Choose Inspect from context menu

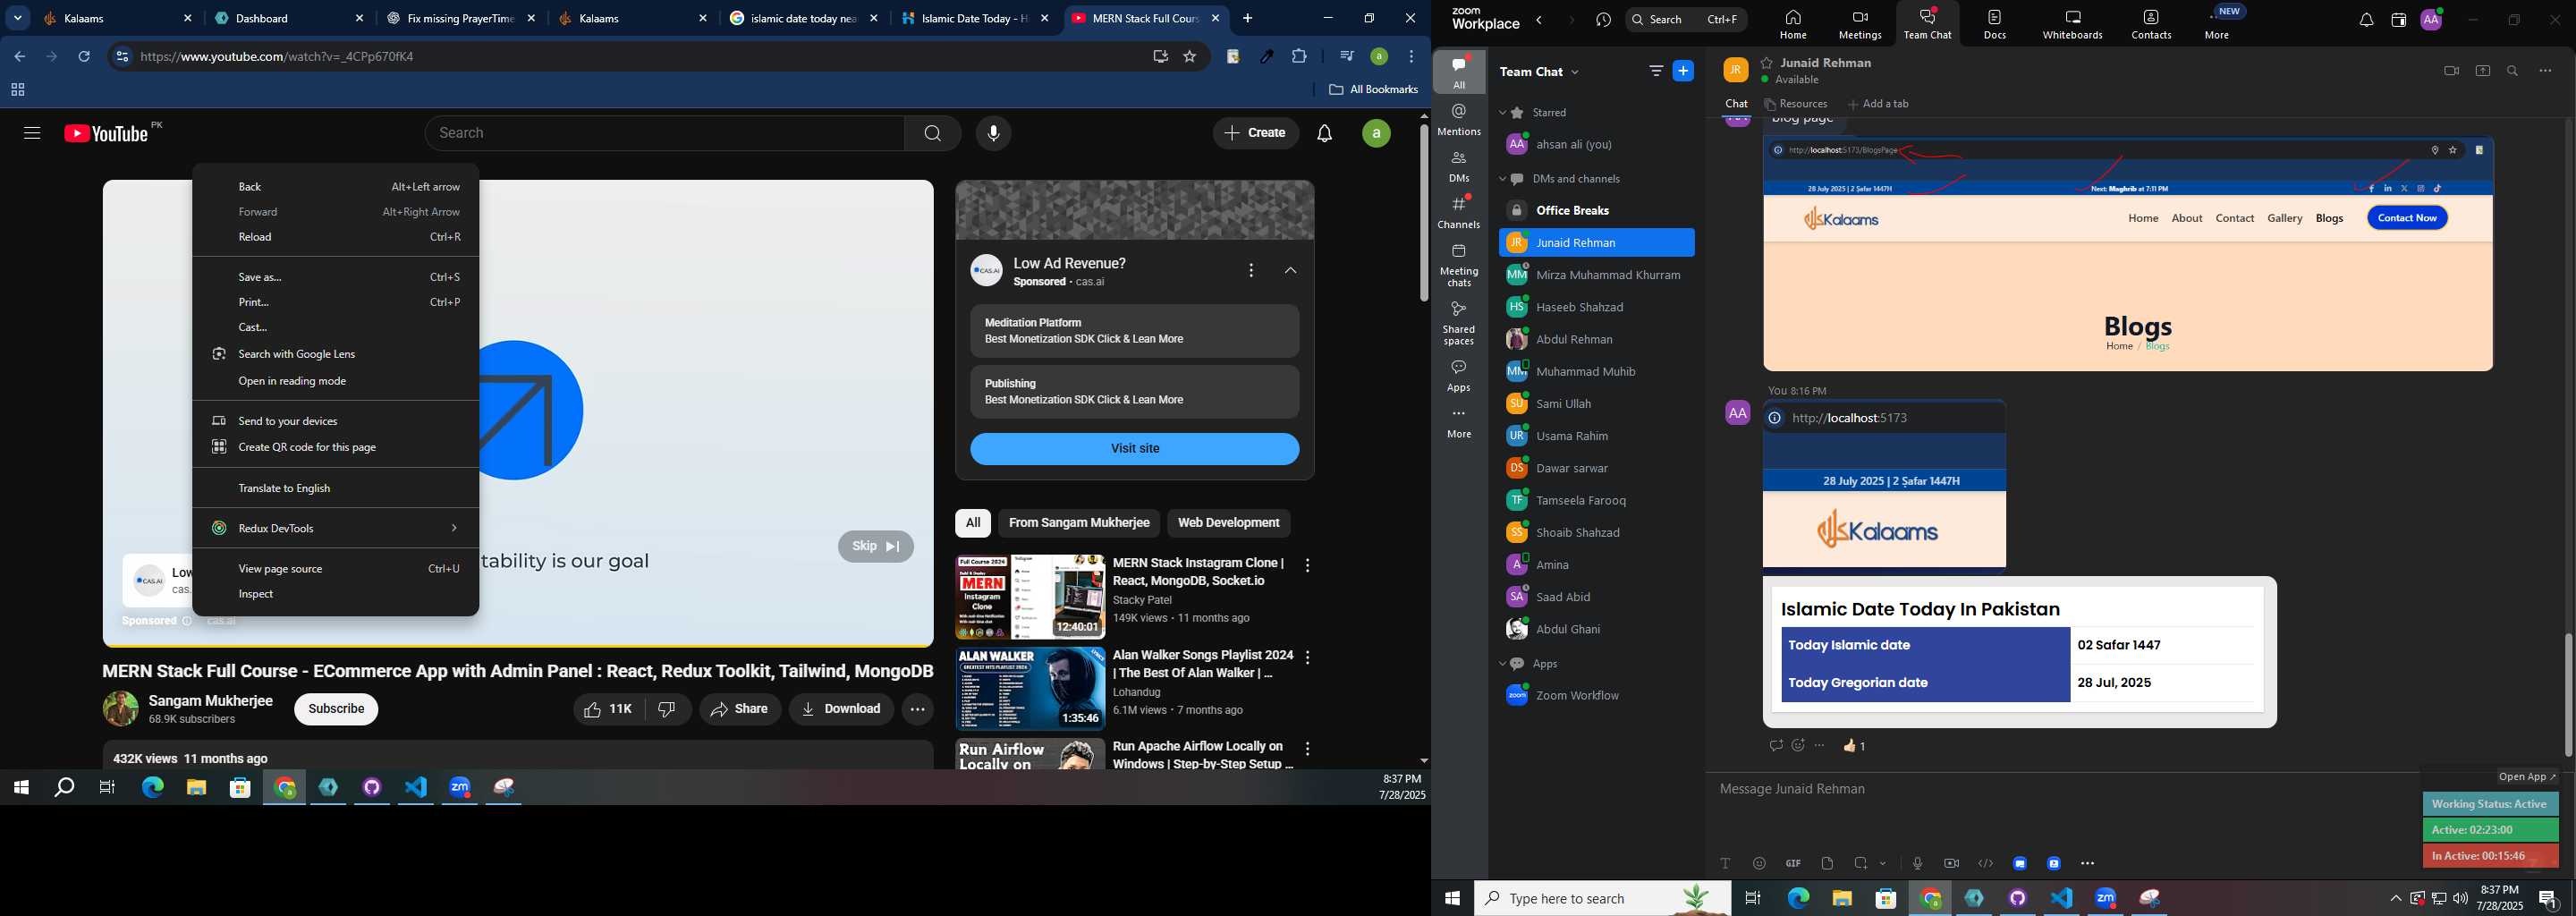tap(335, 594)
